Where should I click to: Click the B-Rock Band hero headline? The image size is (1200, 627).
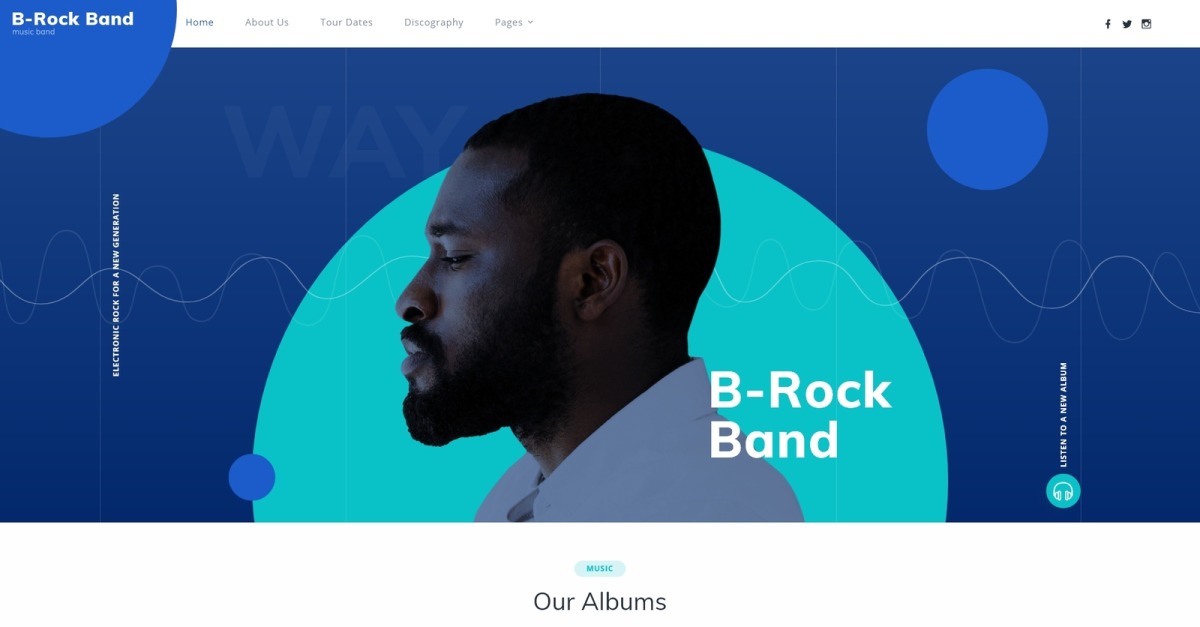(x=800, y=415)
